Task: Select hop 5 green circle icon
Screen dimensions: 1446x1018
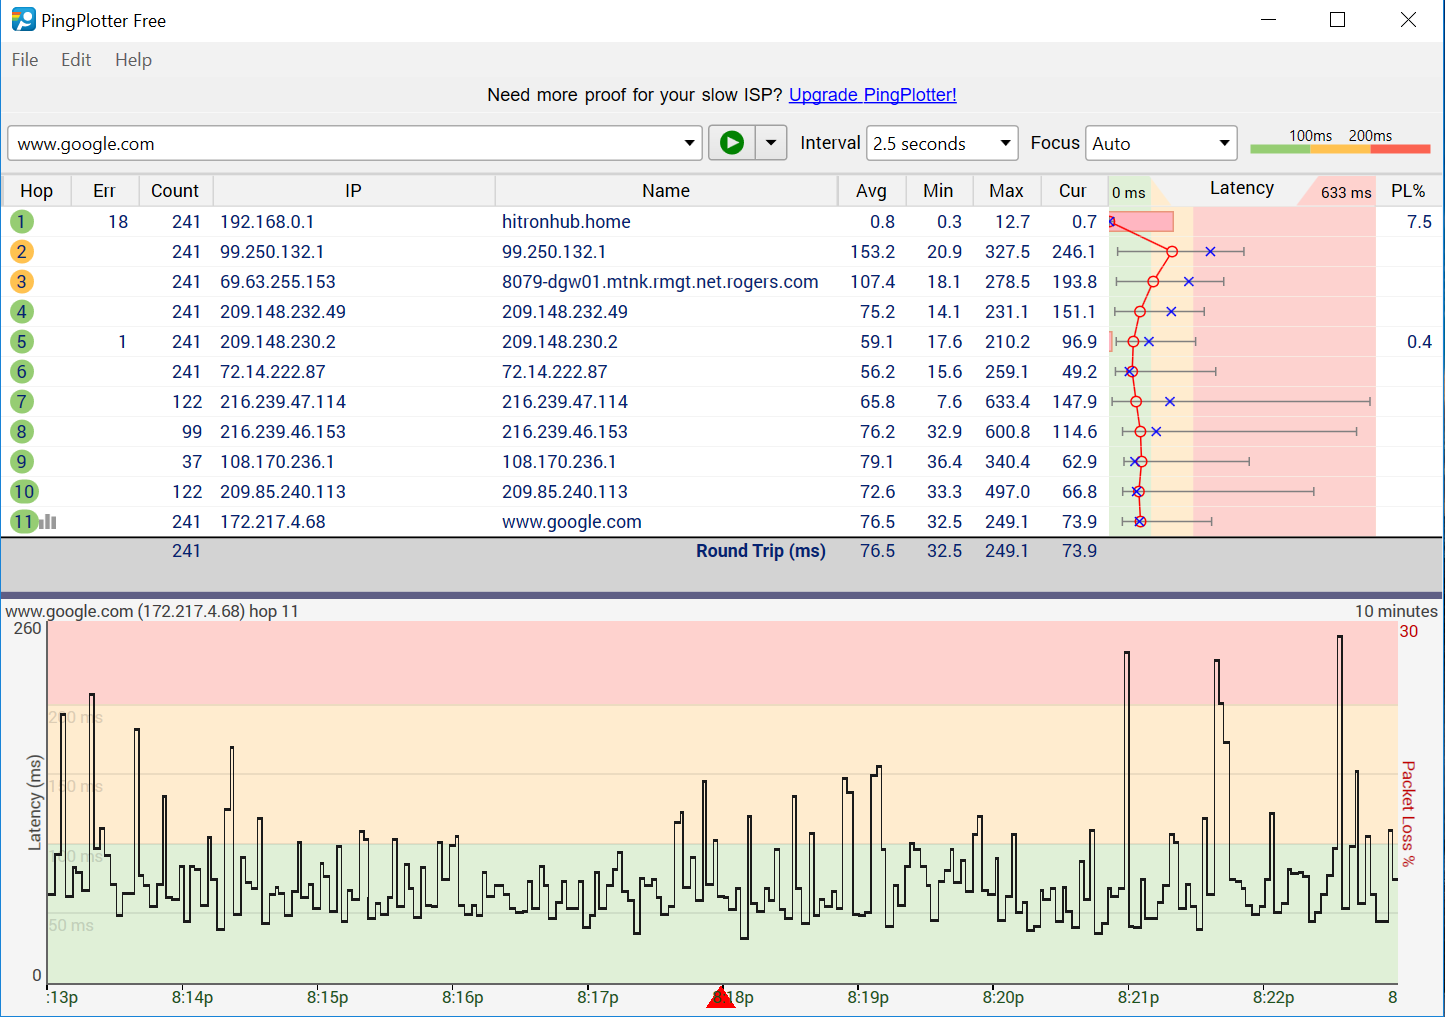Action: pyautogui.click(x=21, y=342)
